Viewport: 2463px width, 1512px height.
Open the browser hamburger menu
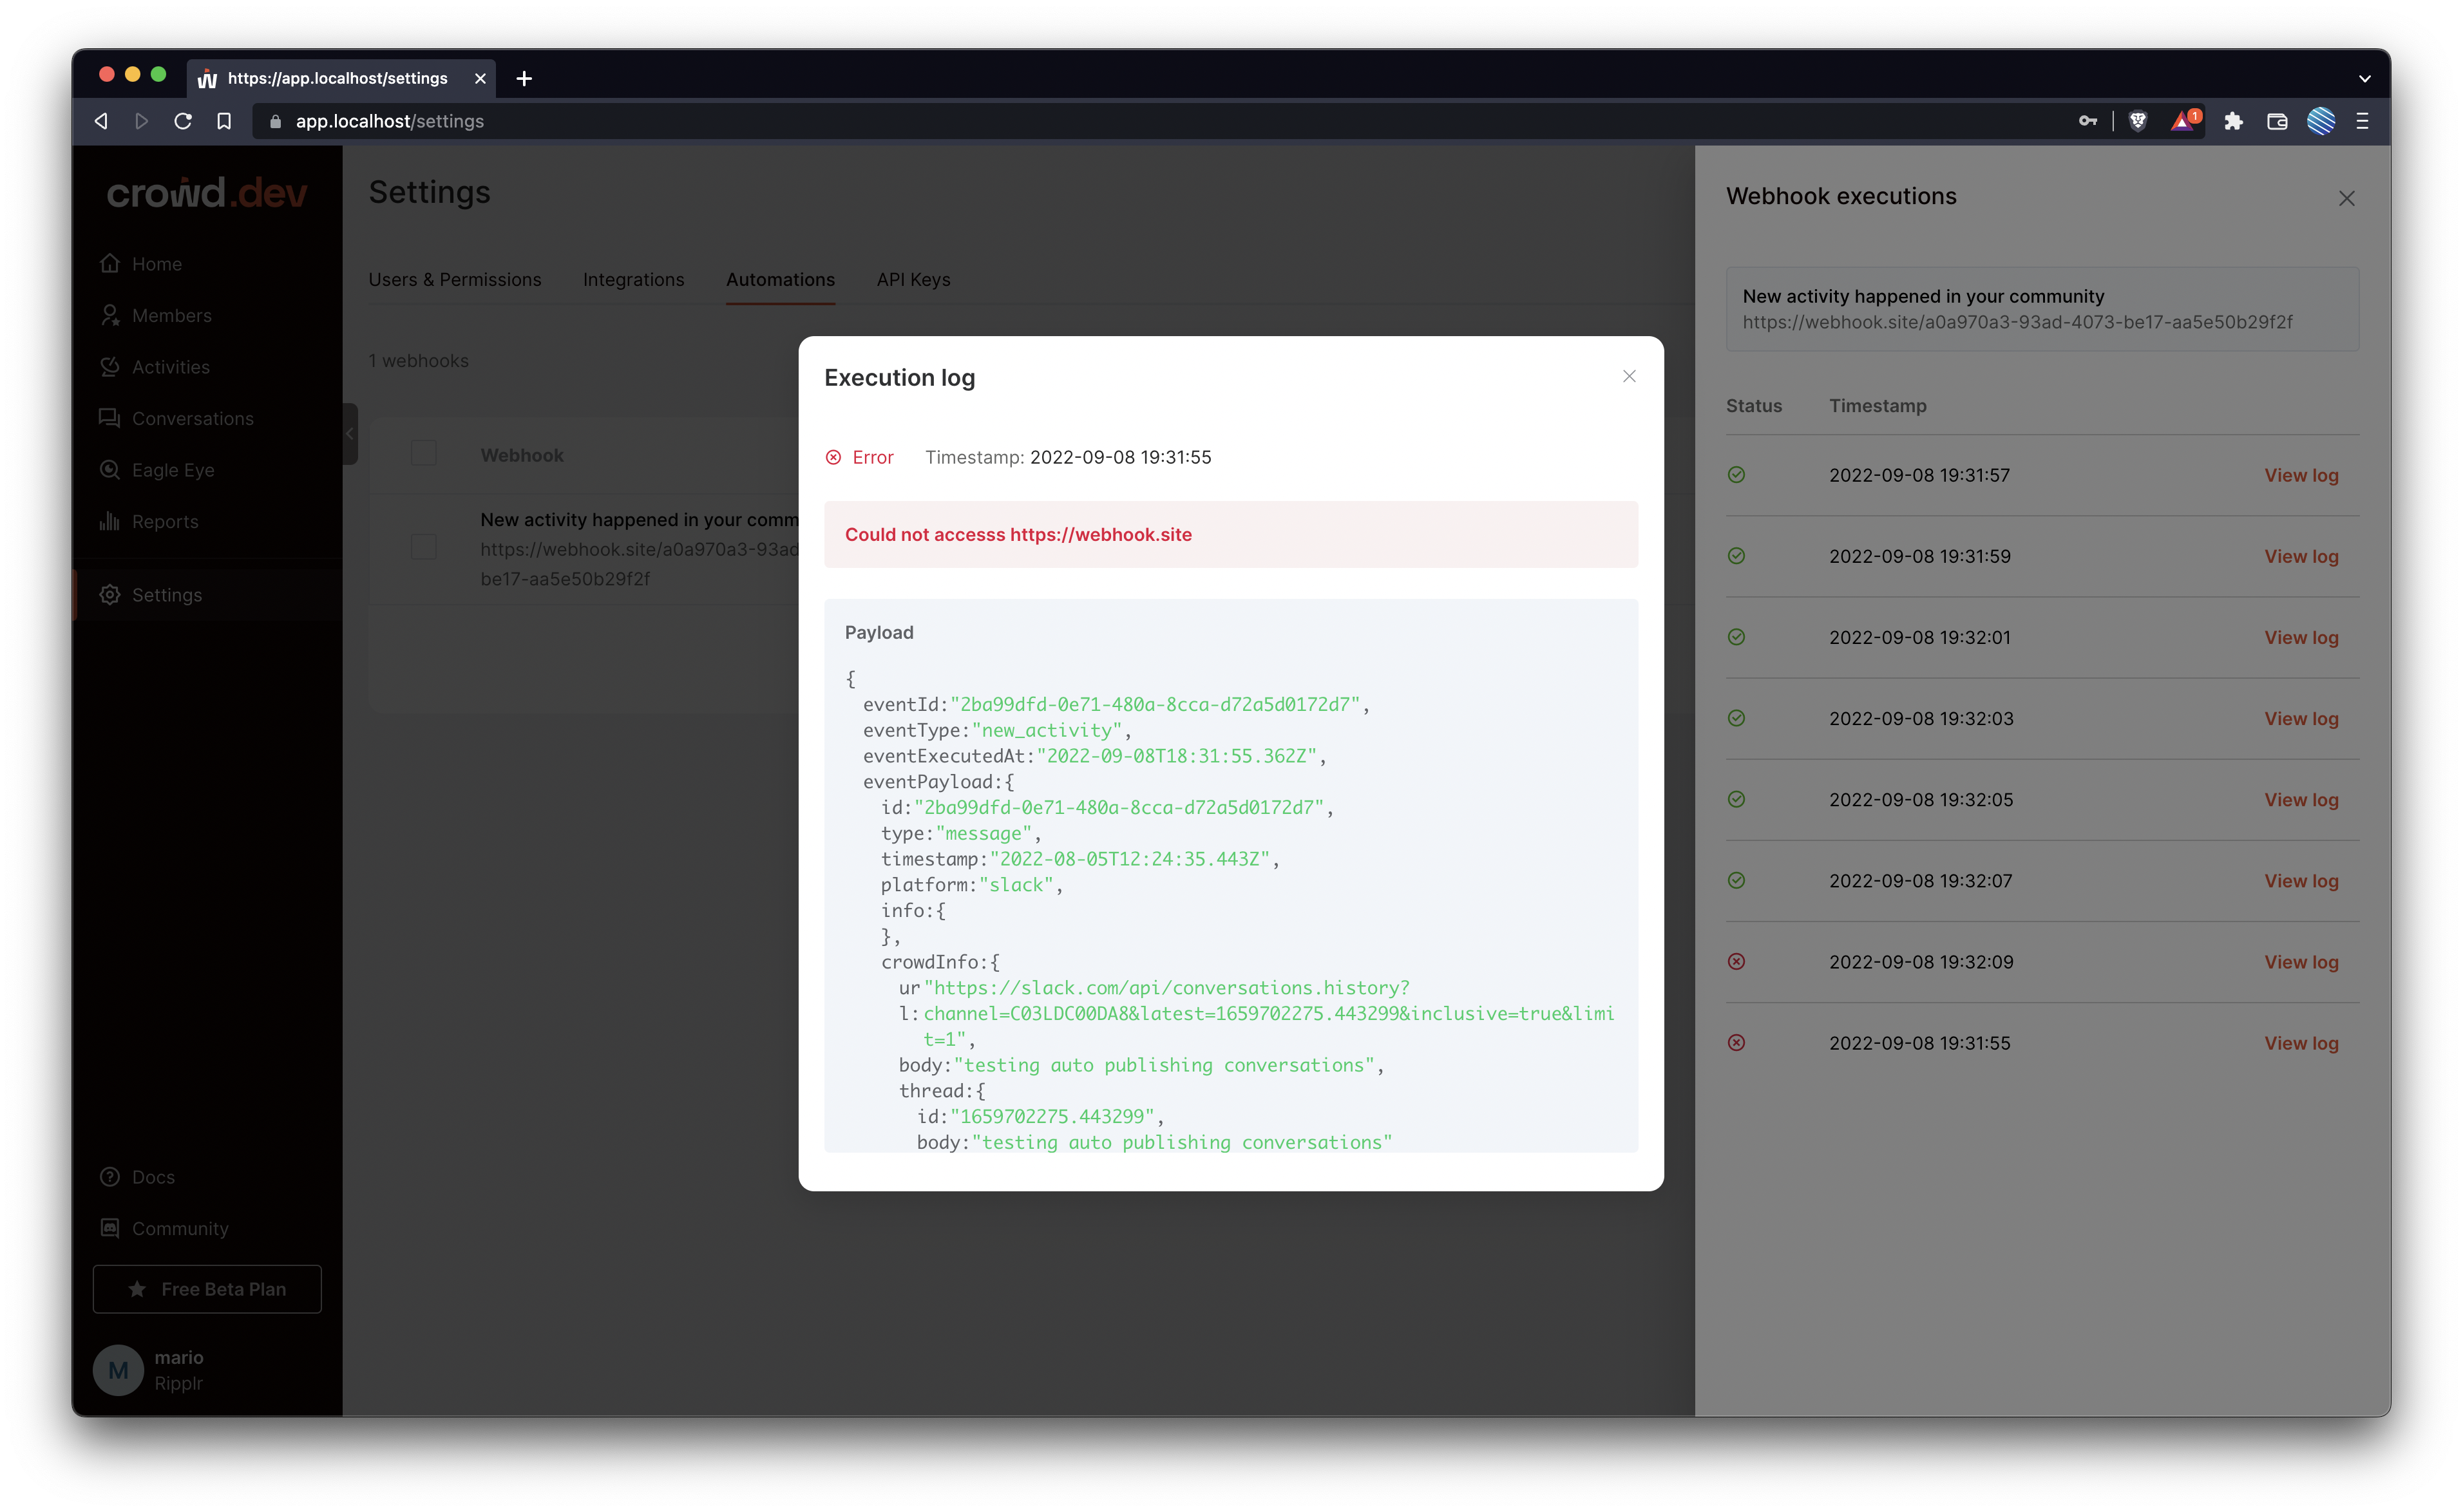coord(2362,121)
